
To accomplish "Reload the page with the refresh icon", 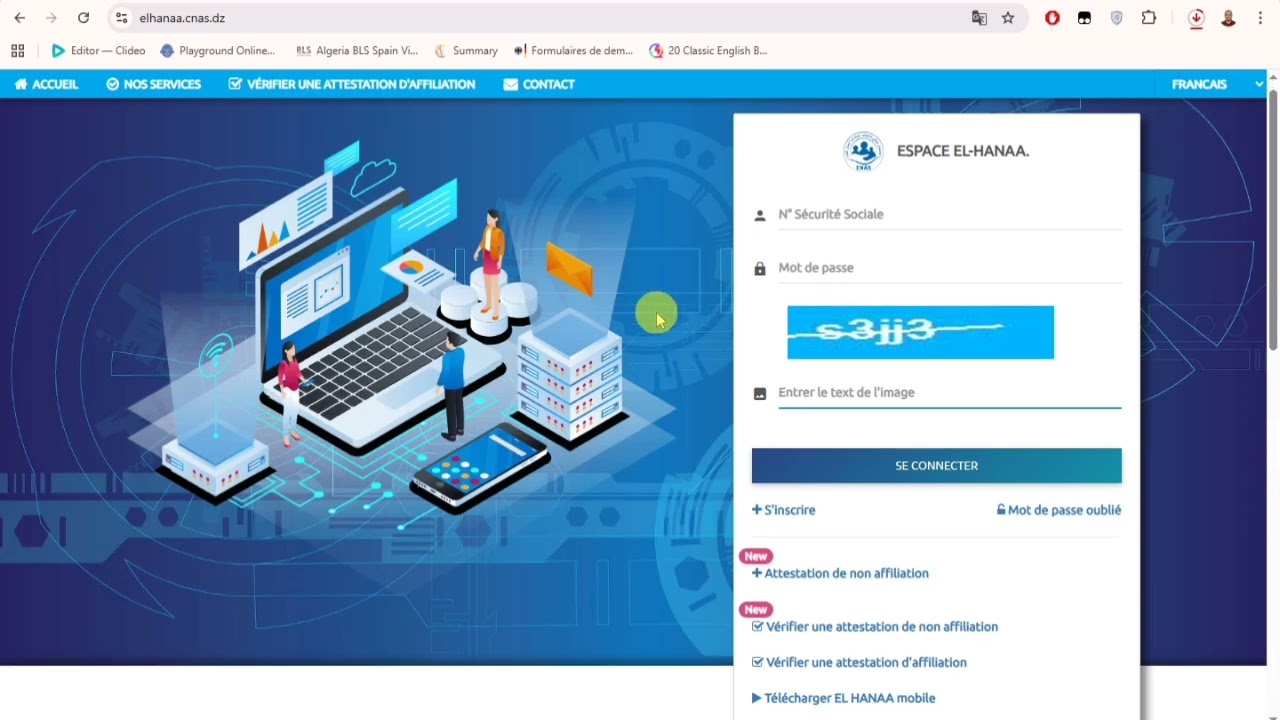I will point(84,18).
